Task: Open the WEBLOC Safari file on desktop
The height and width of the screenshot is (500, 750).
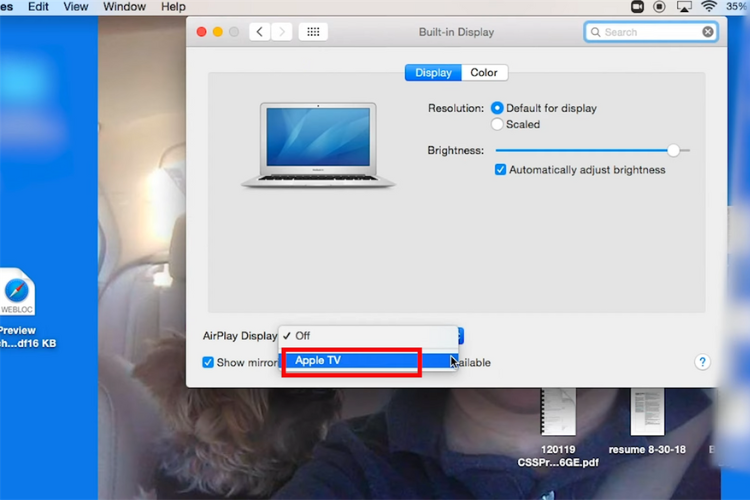Action: click(x=17, y=292)
